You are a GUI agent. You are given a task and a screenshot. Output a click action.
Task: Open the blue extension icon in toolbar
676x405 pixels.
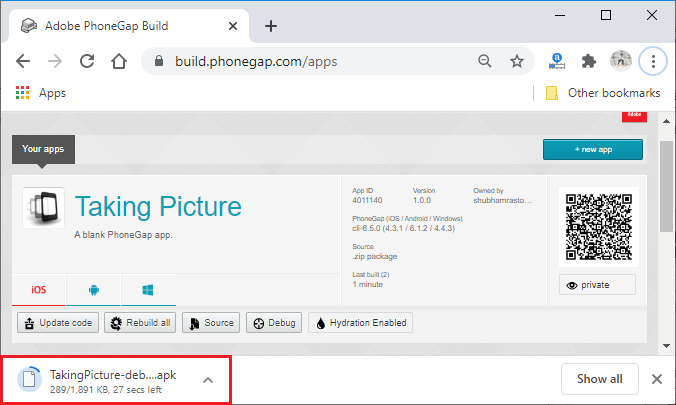557,61
